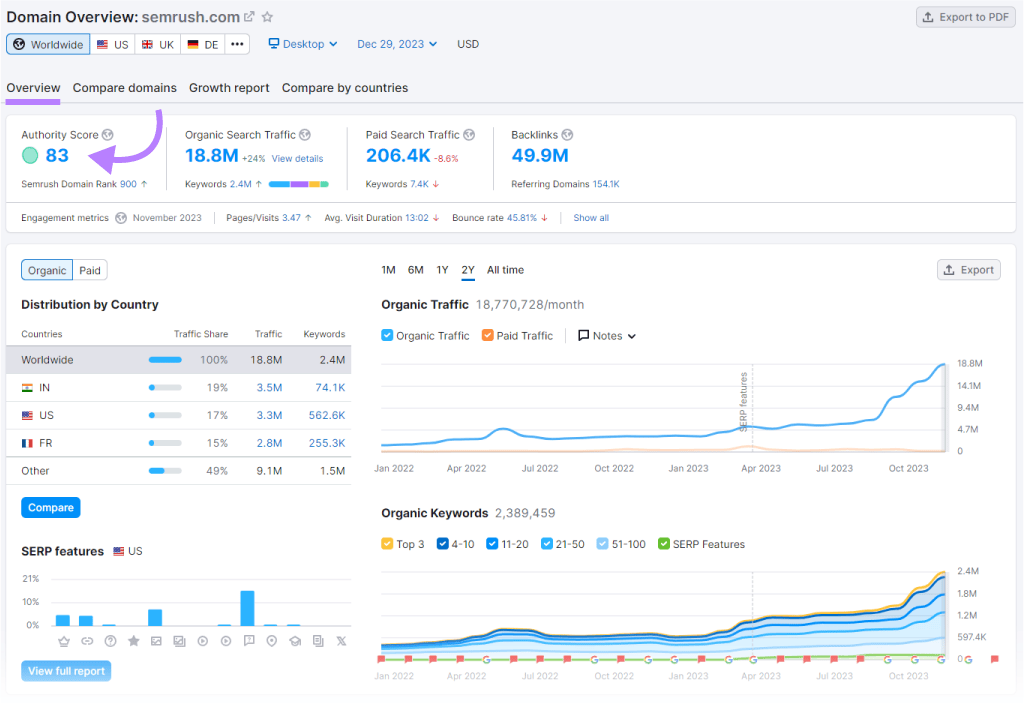Switch to the Compare domains tab
The width and height of the screenshot is (1024, 707).
tap(124, 88)
